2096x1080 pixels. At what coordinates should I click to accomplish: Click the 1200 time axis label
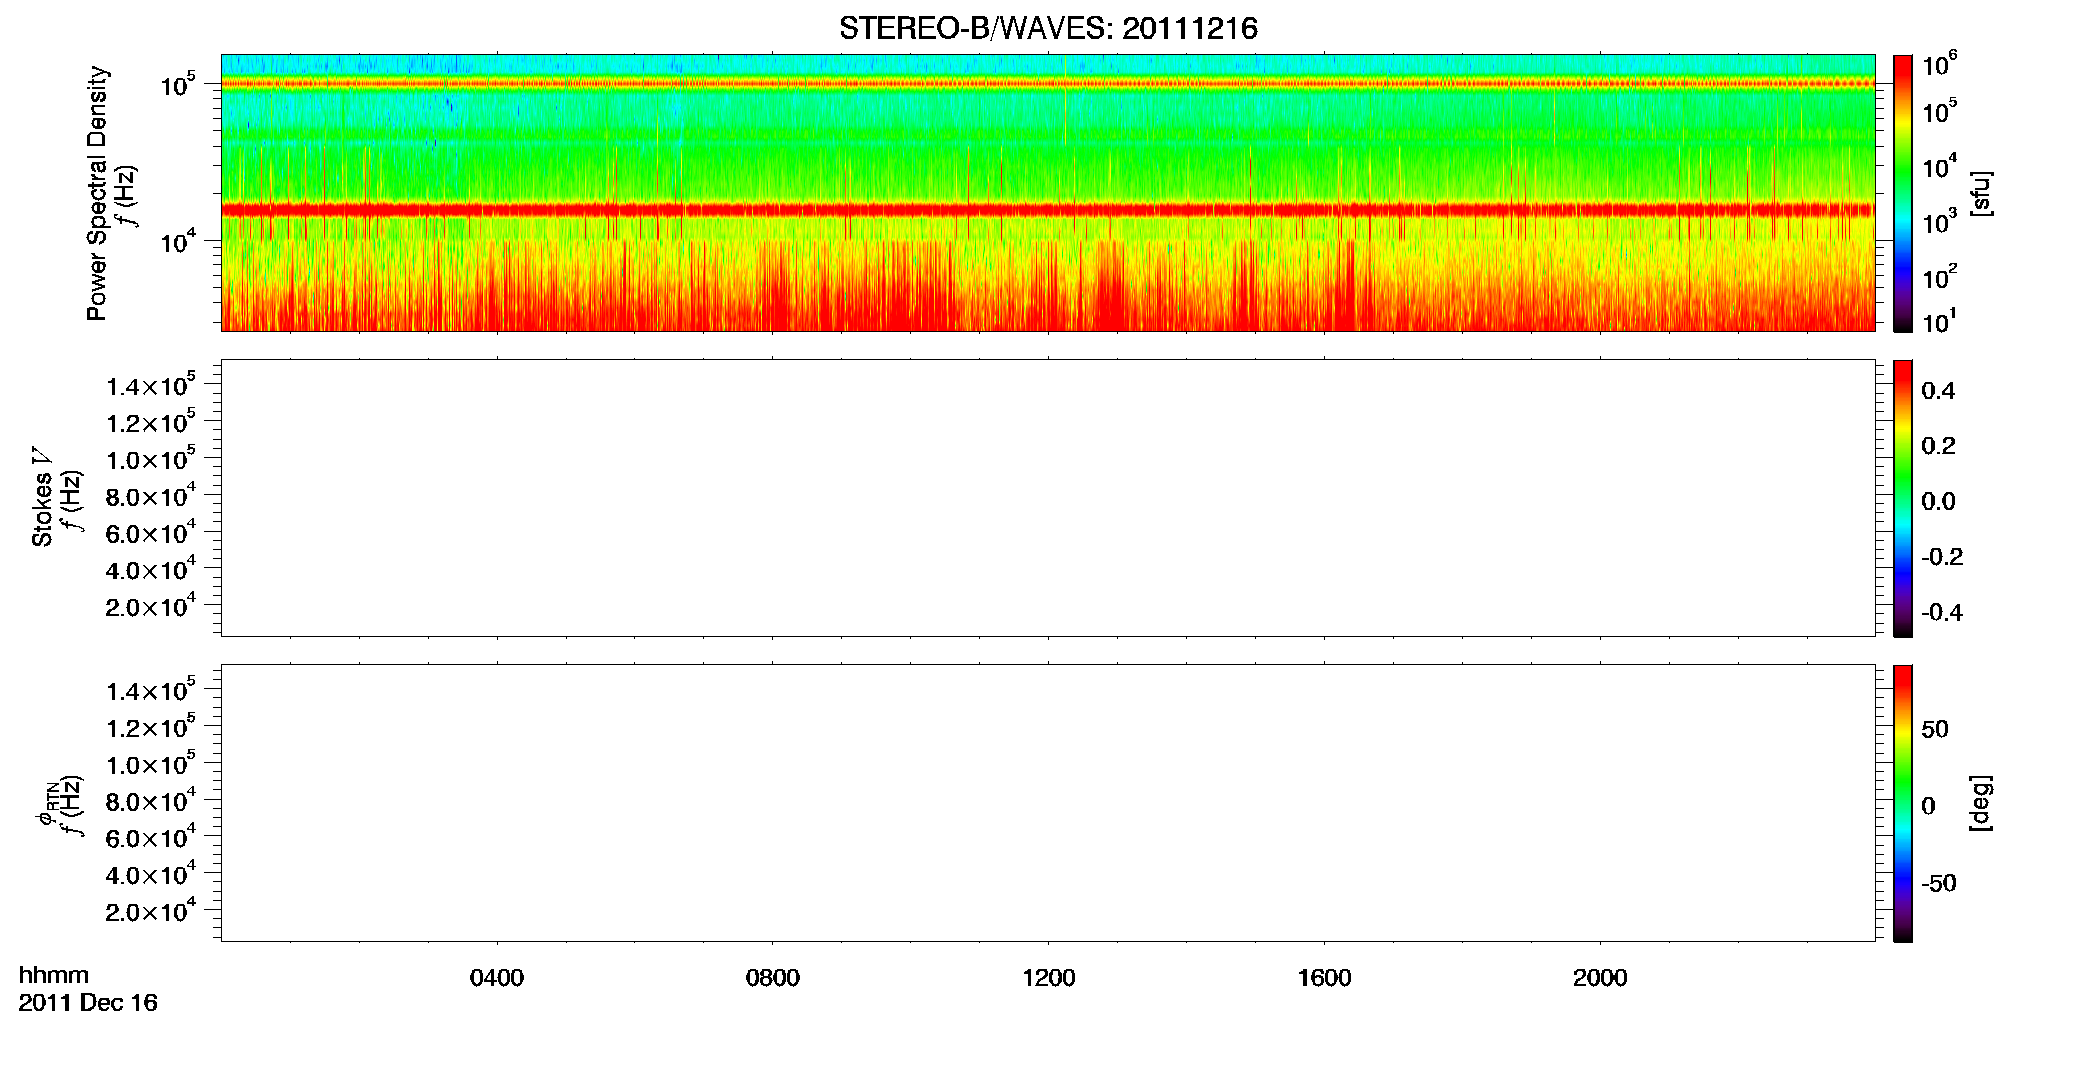point(1048,978)
